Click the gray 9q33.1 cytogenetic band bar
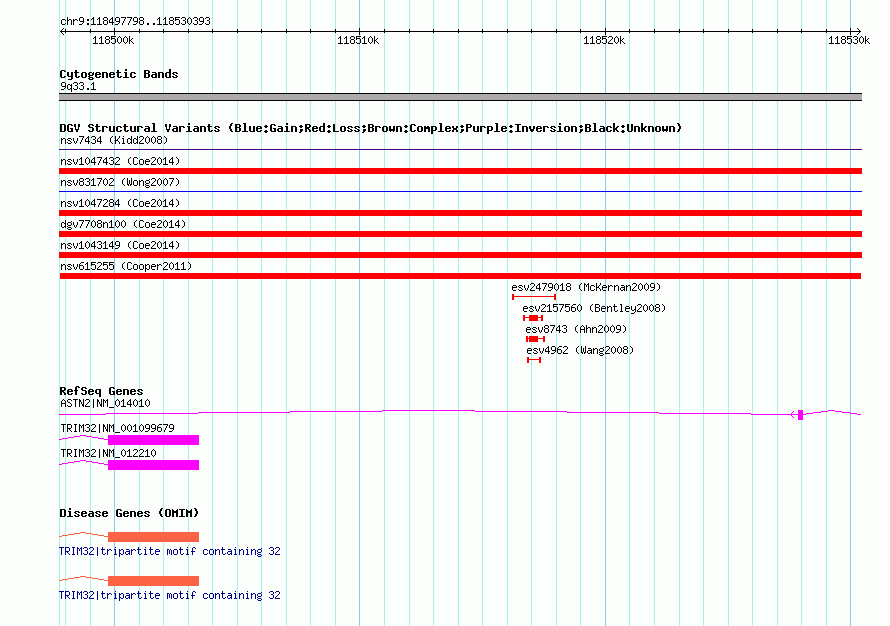Image resolution: width=890 pixels, height=626 pixels. click(460, 97)
